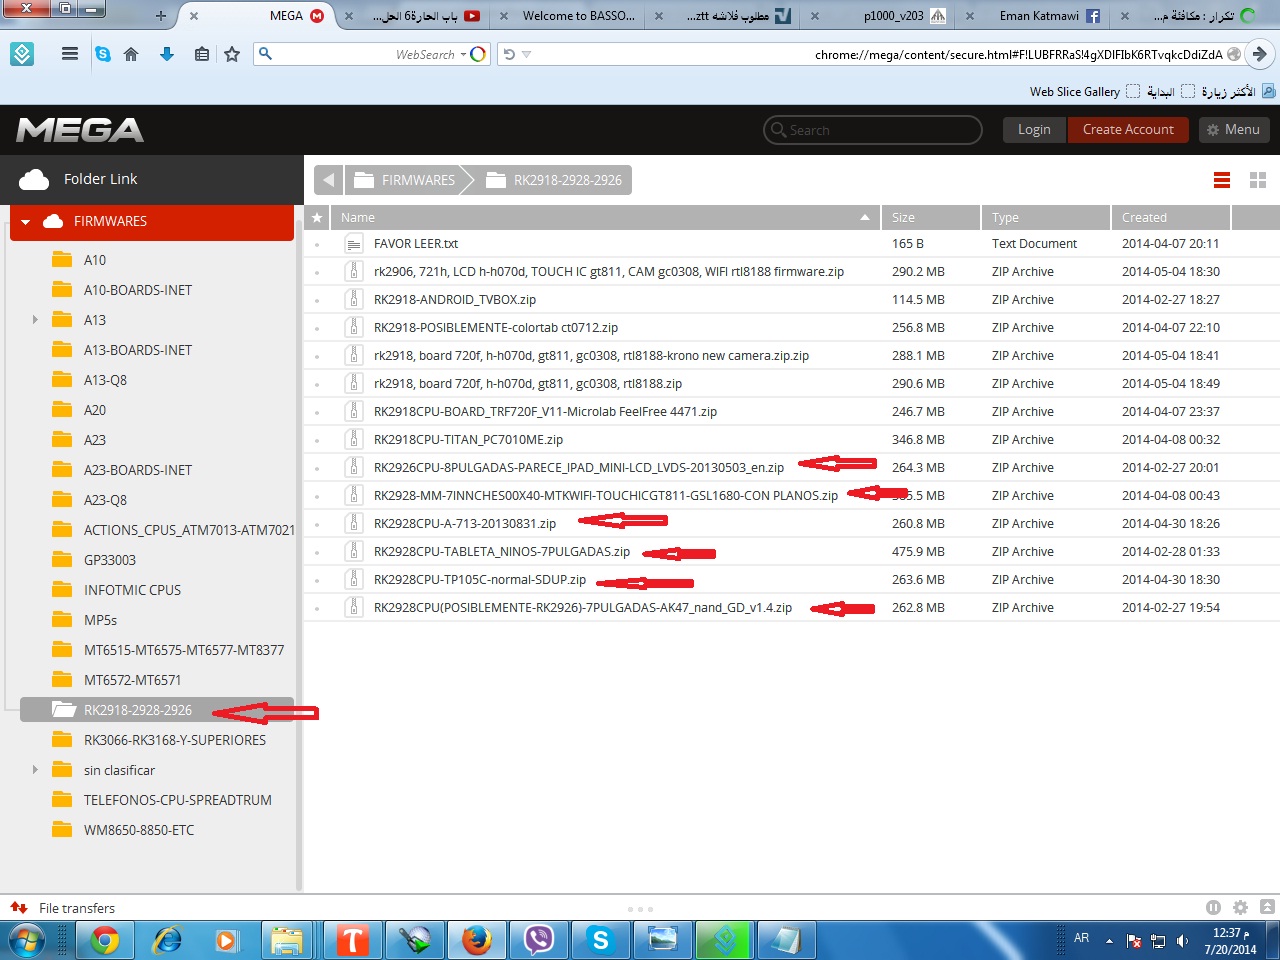Viewport: 1280px width, 960px height.
Task: Click the Create Account button
Action: [x=1128, y=130]
